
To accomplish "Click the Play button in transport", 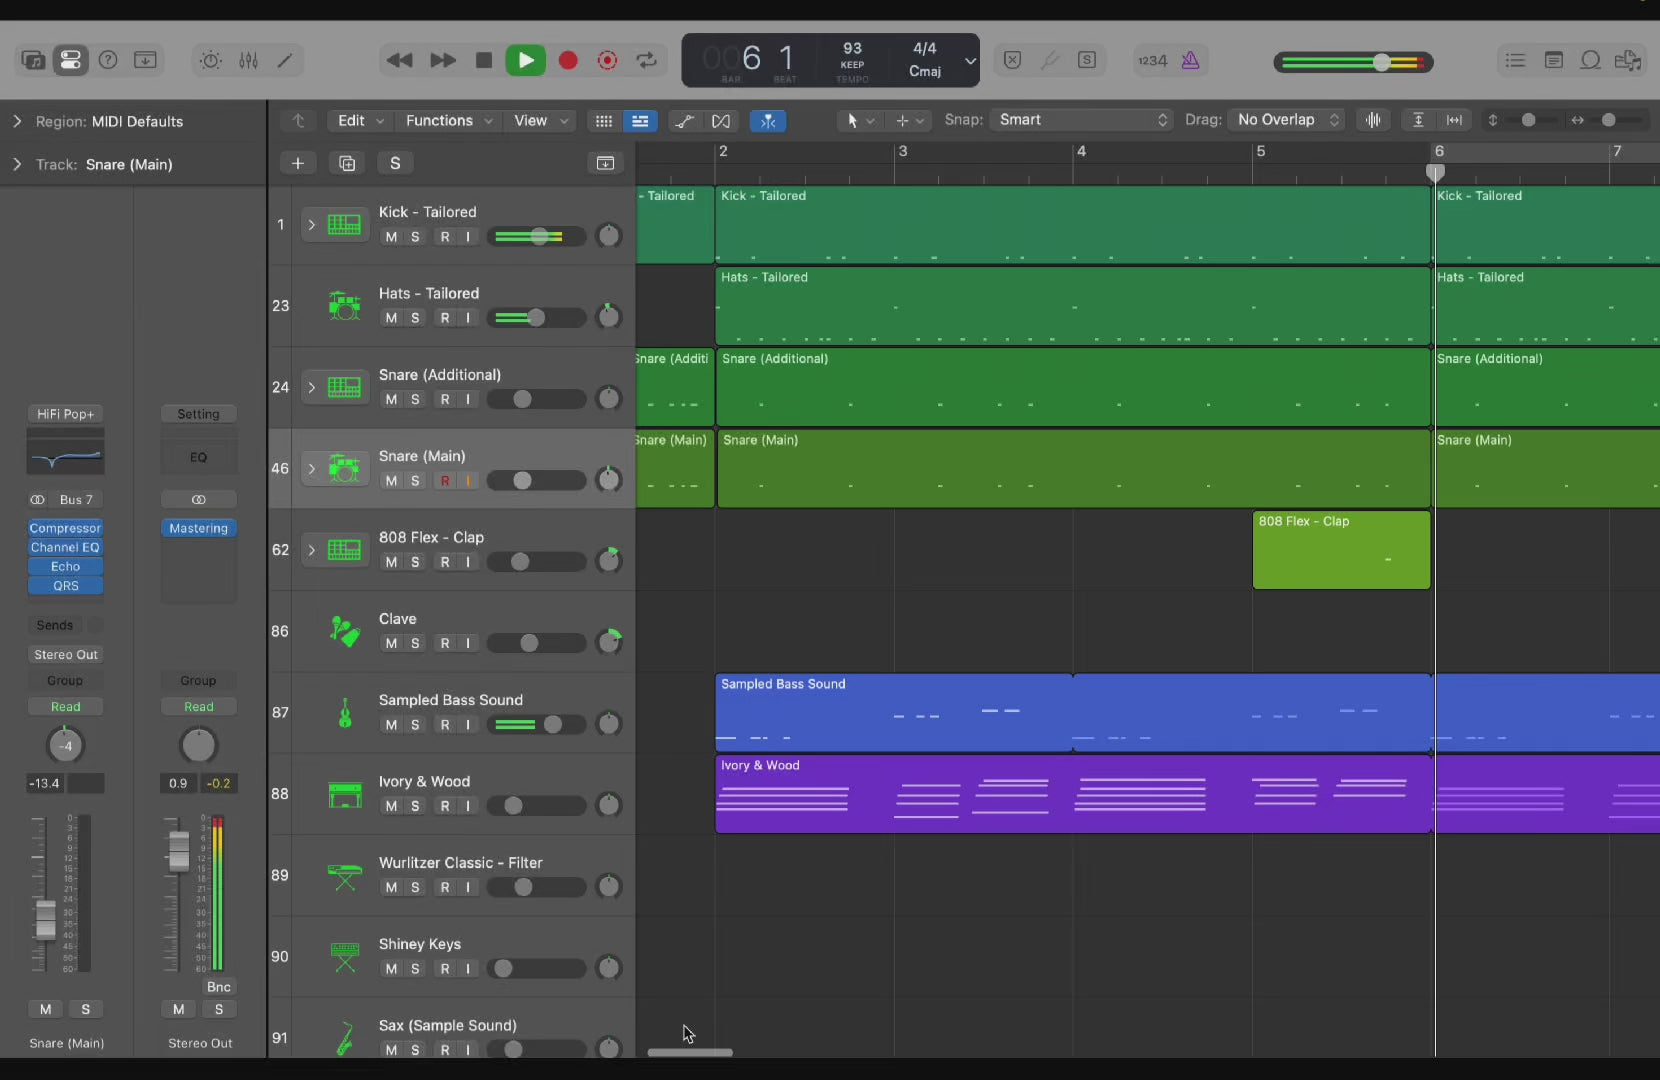I will pos(525,61).
